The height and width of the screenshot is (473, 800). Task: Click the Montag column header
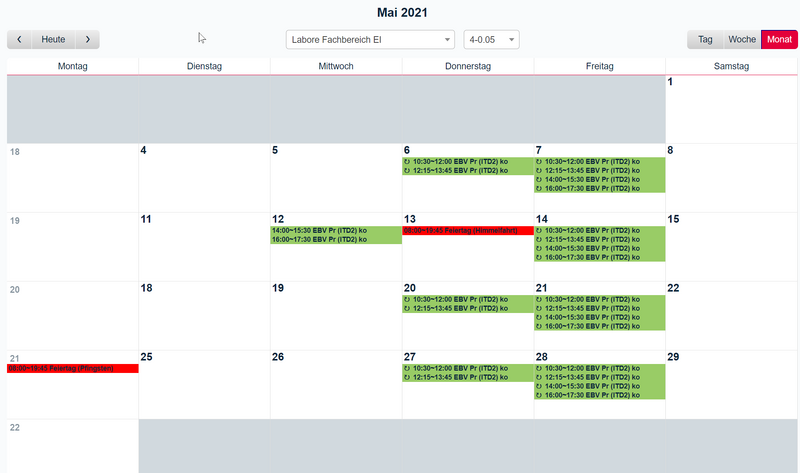point(72,66)
